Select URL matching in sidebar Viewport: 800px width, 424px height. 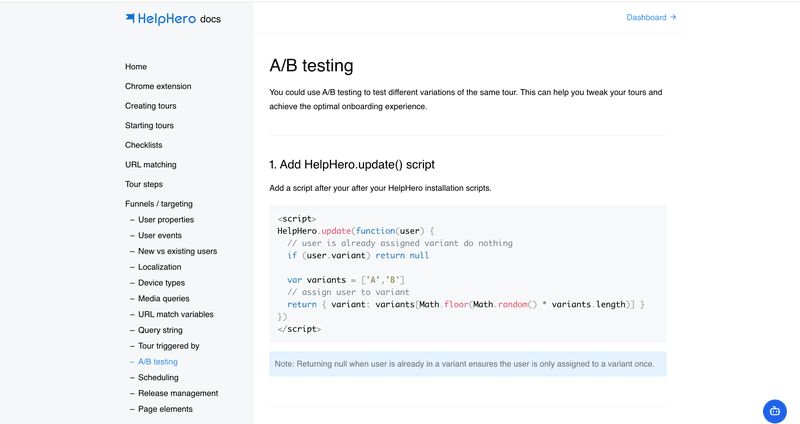[151, 165]
